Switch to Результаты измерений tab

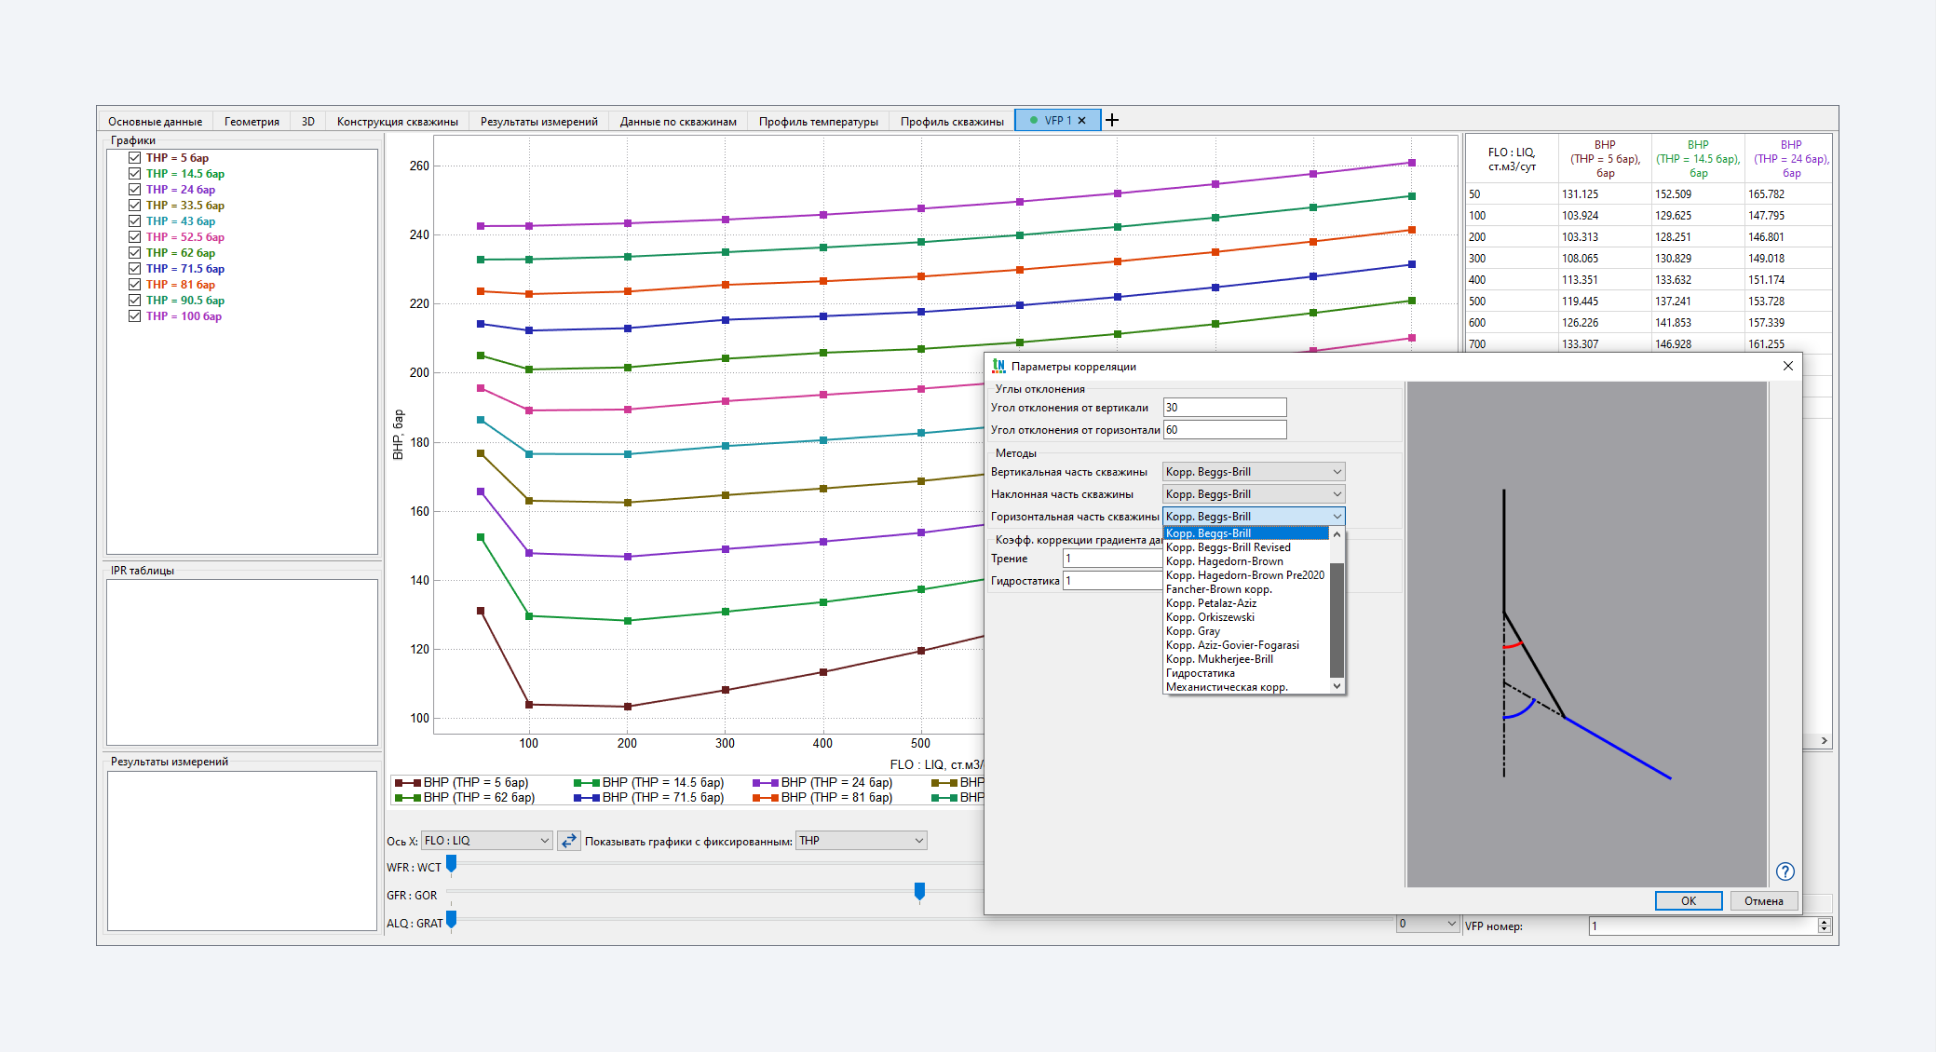[x=539, y=121]
